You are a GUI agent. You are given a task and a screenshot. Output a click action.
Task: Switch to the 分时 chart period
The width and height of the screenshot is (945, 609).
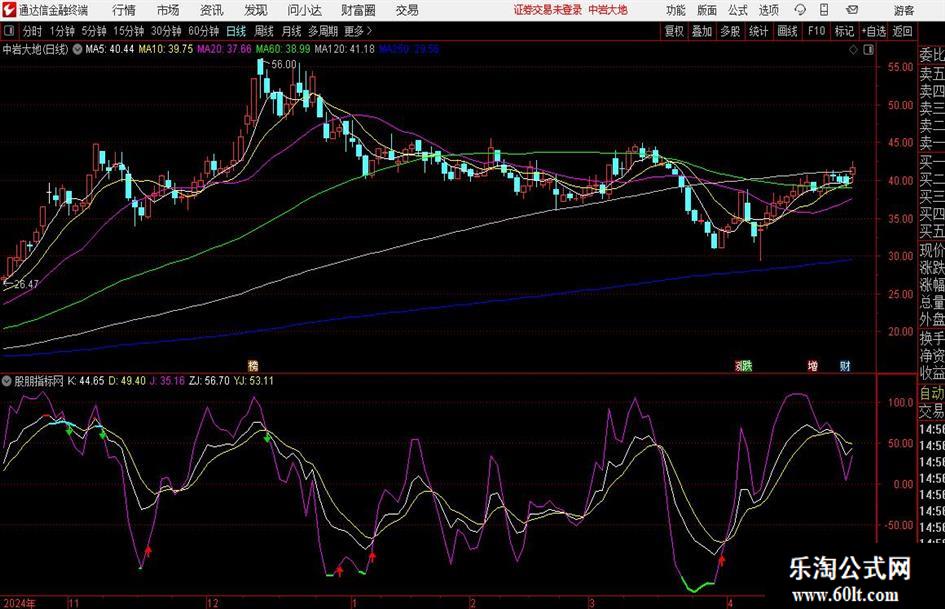pos(33,31)
